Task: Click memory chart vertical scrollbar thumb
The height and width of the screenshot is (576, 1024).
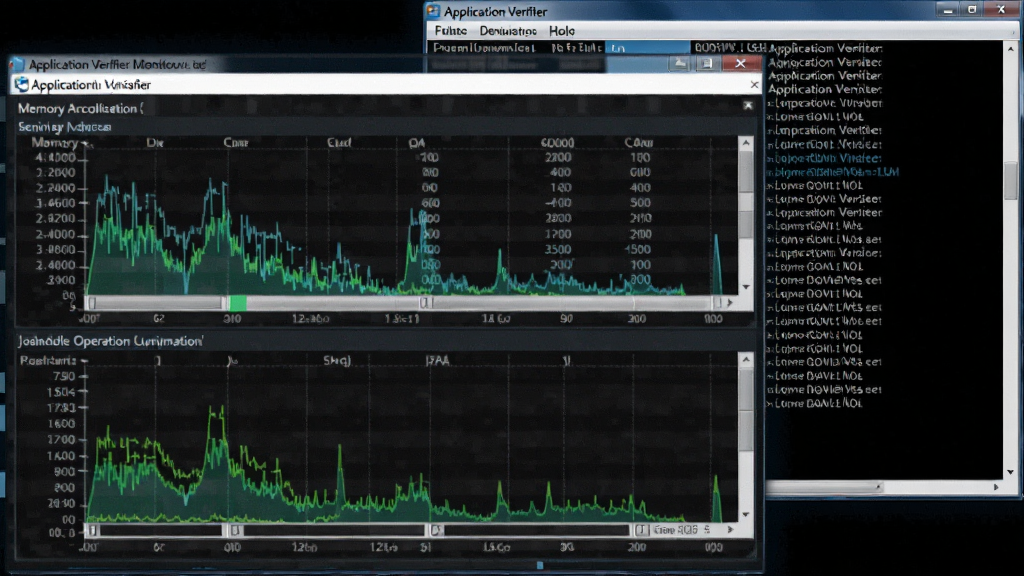Action: point(746,171)
